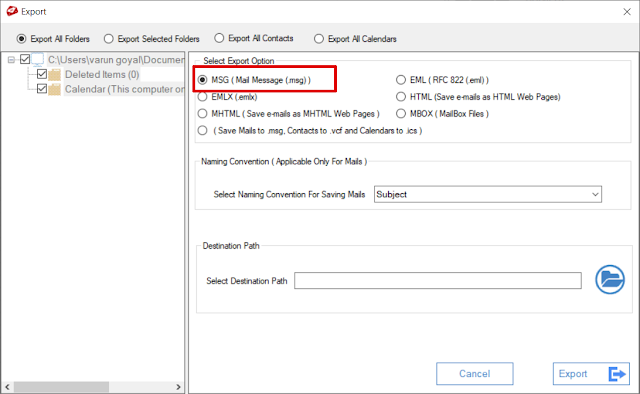This screenshot has height=394, width=640.
Task: Click the Export button
Action: (x=591, y=374)
